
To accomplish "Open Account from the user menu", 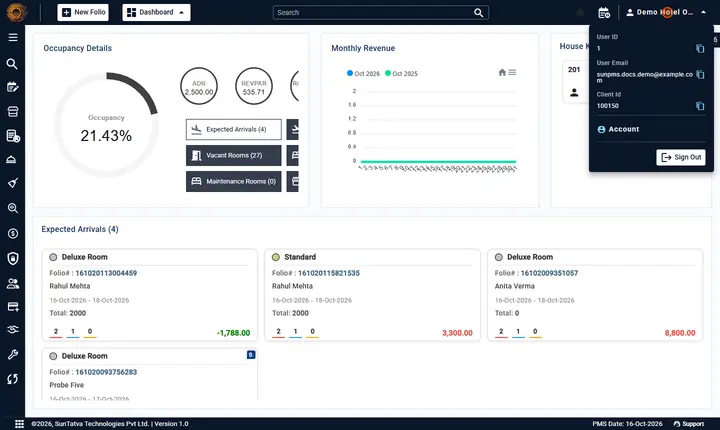I will [618, 130].
